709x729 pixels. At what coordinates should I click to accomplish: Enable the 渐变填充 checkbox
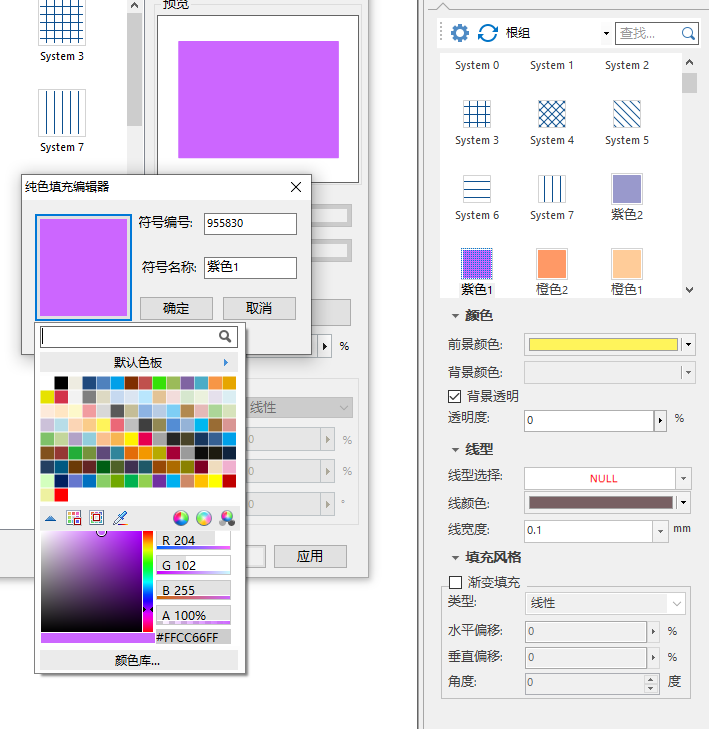pos(456,582)
